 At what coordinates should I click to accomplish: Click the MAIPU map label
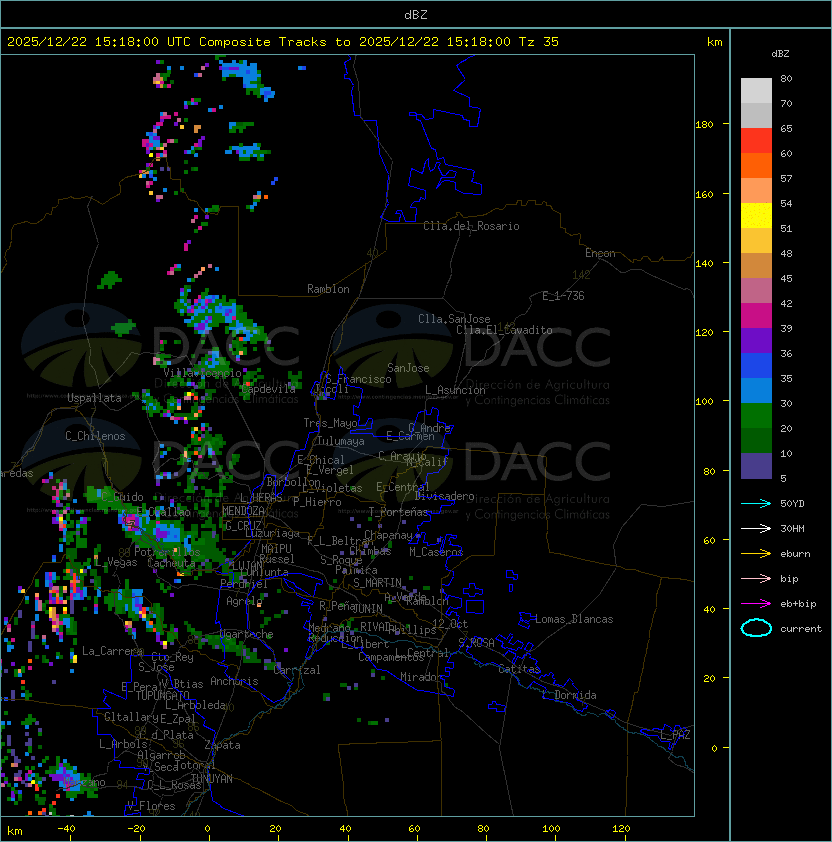tap(276, 549)
